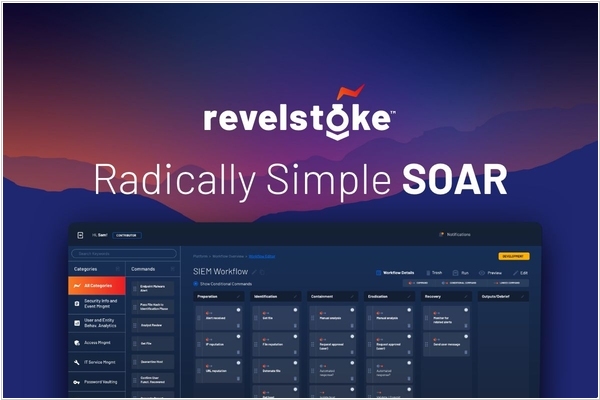Select 'All Categories' in the sidebar
The width and height of the screenshot is (600, 400).
point(97,286)
